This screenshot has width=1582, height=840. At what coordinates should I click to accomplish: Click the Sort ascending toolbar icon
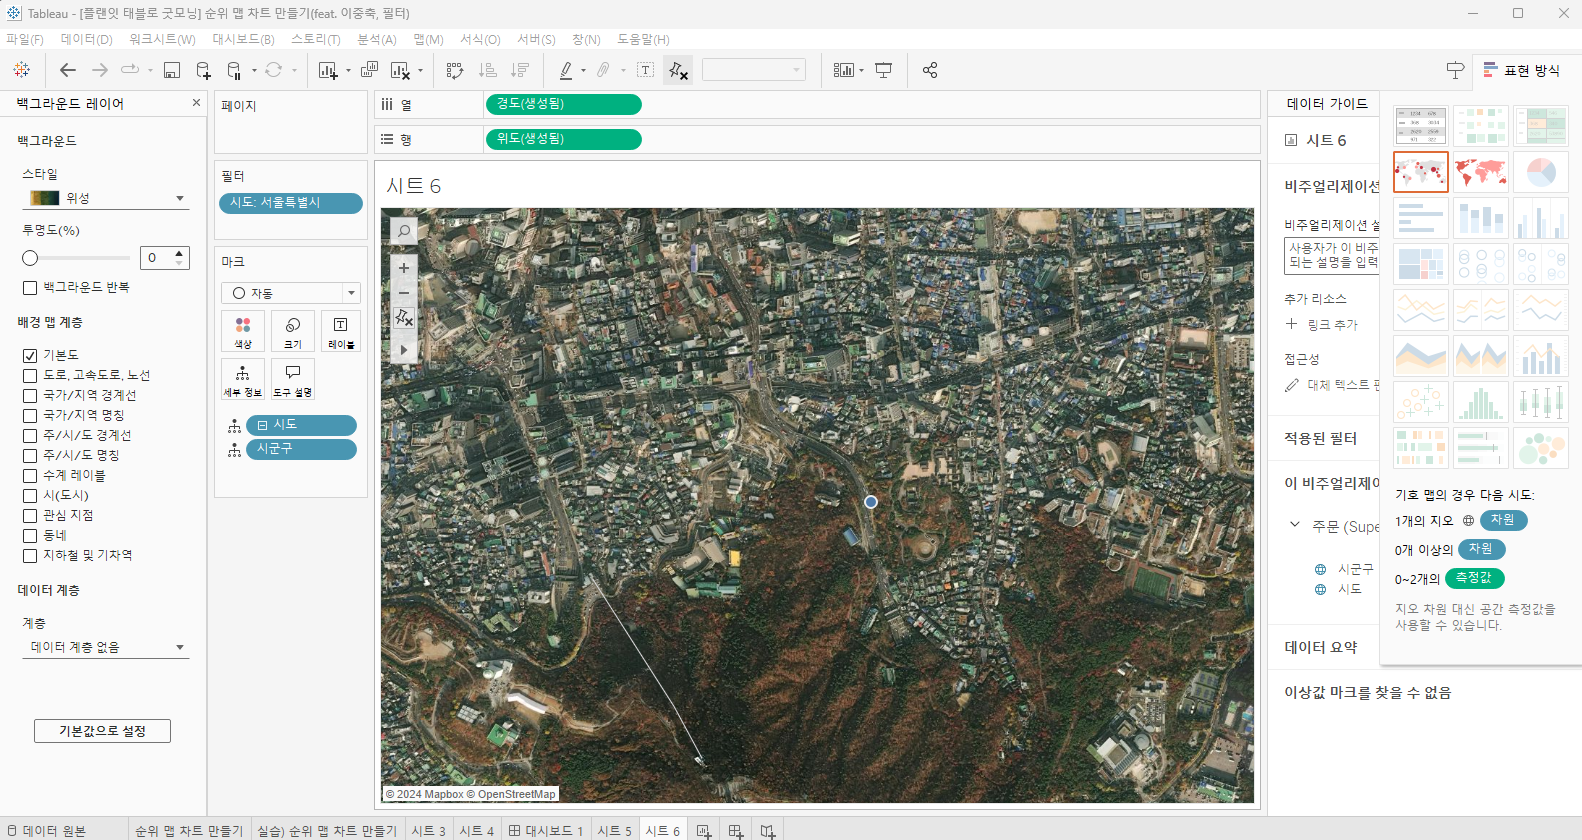(487, 70)
